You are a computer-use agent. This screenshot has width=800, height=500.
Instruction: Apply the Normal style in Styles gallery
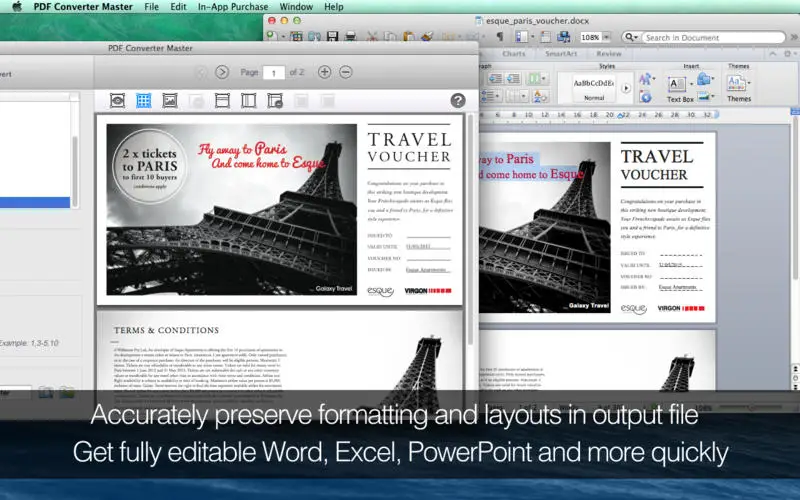point(594,88)
